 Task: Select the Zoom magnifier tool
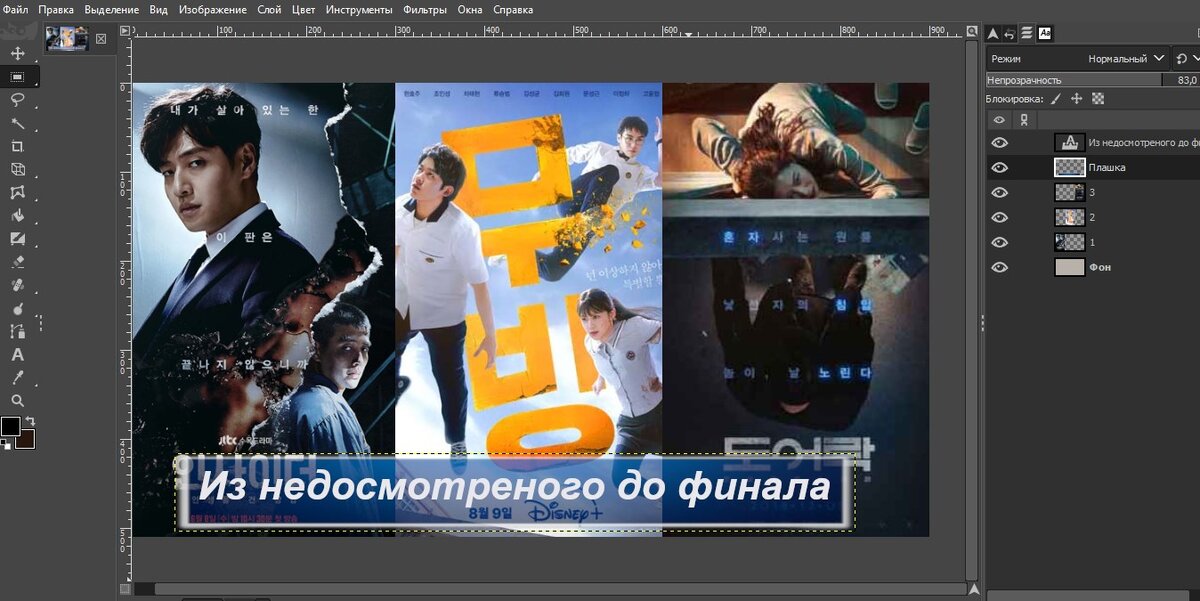pyautogui.click(x=17, y=400)
